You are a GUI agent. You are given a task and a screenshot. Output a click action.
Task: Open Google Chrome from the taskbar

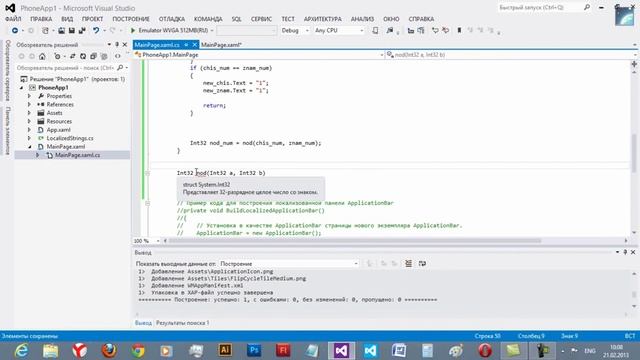(x=138, y=351)
